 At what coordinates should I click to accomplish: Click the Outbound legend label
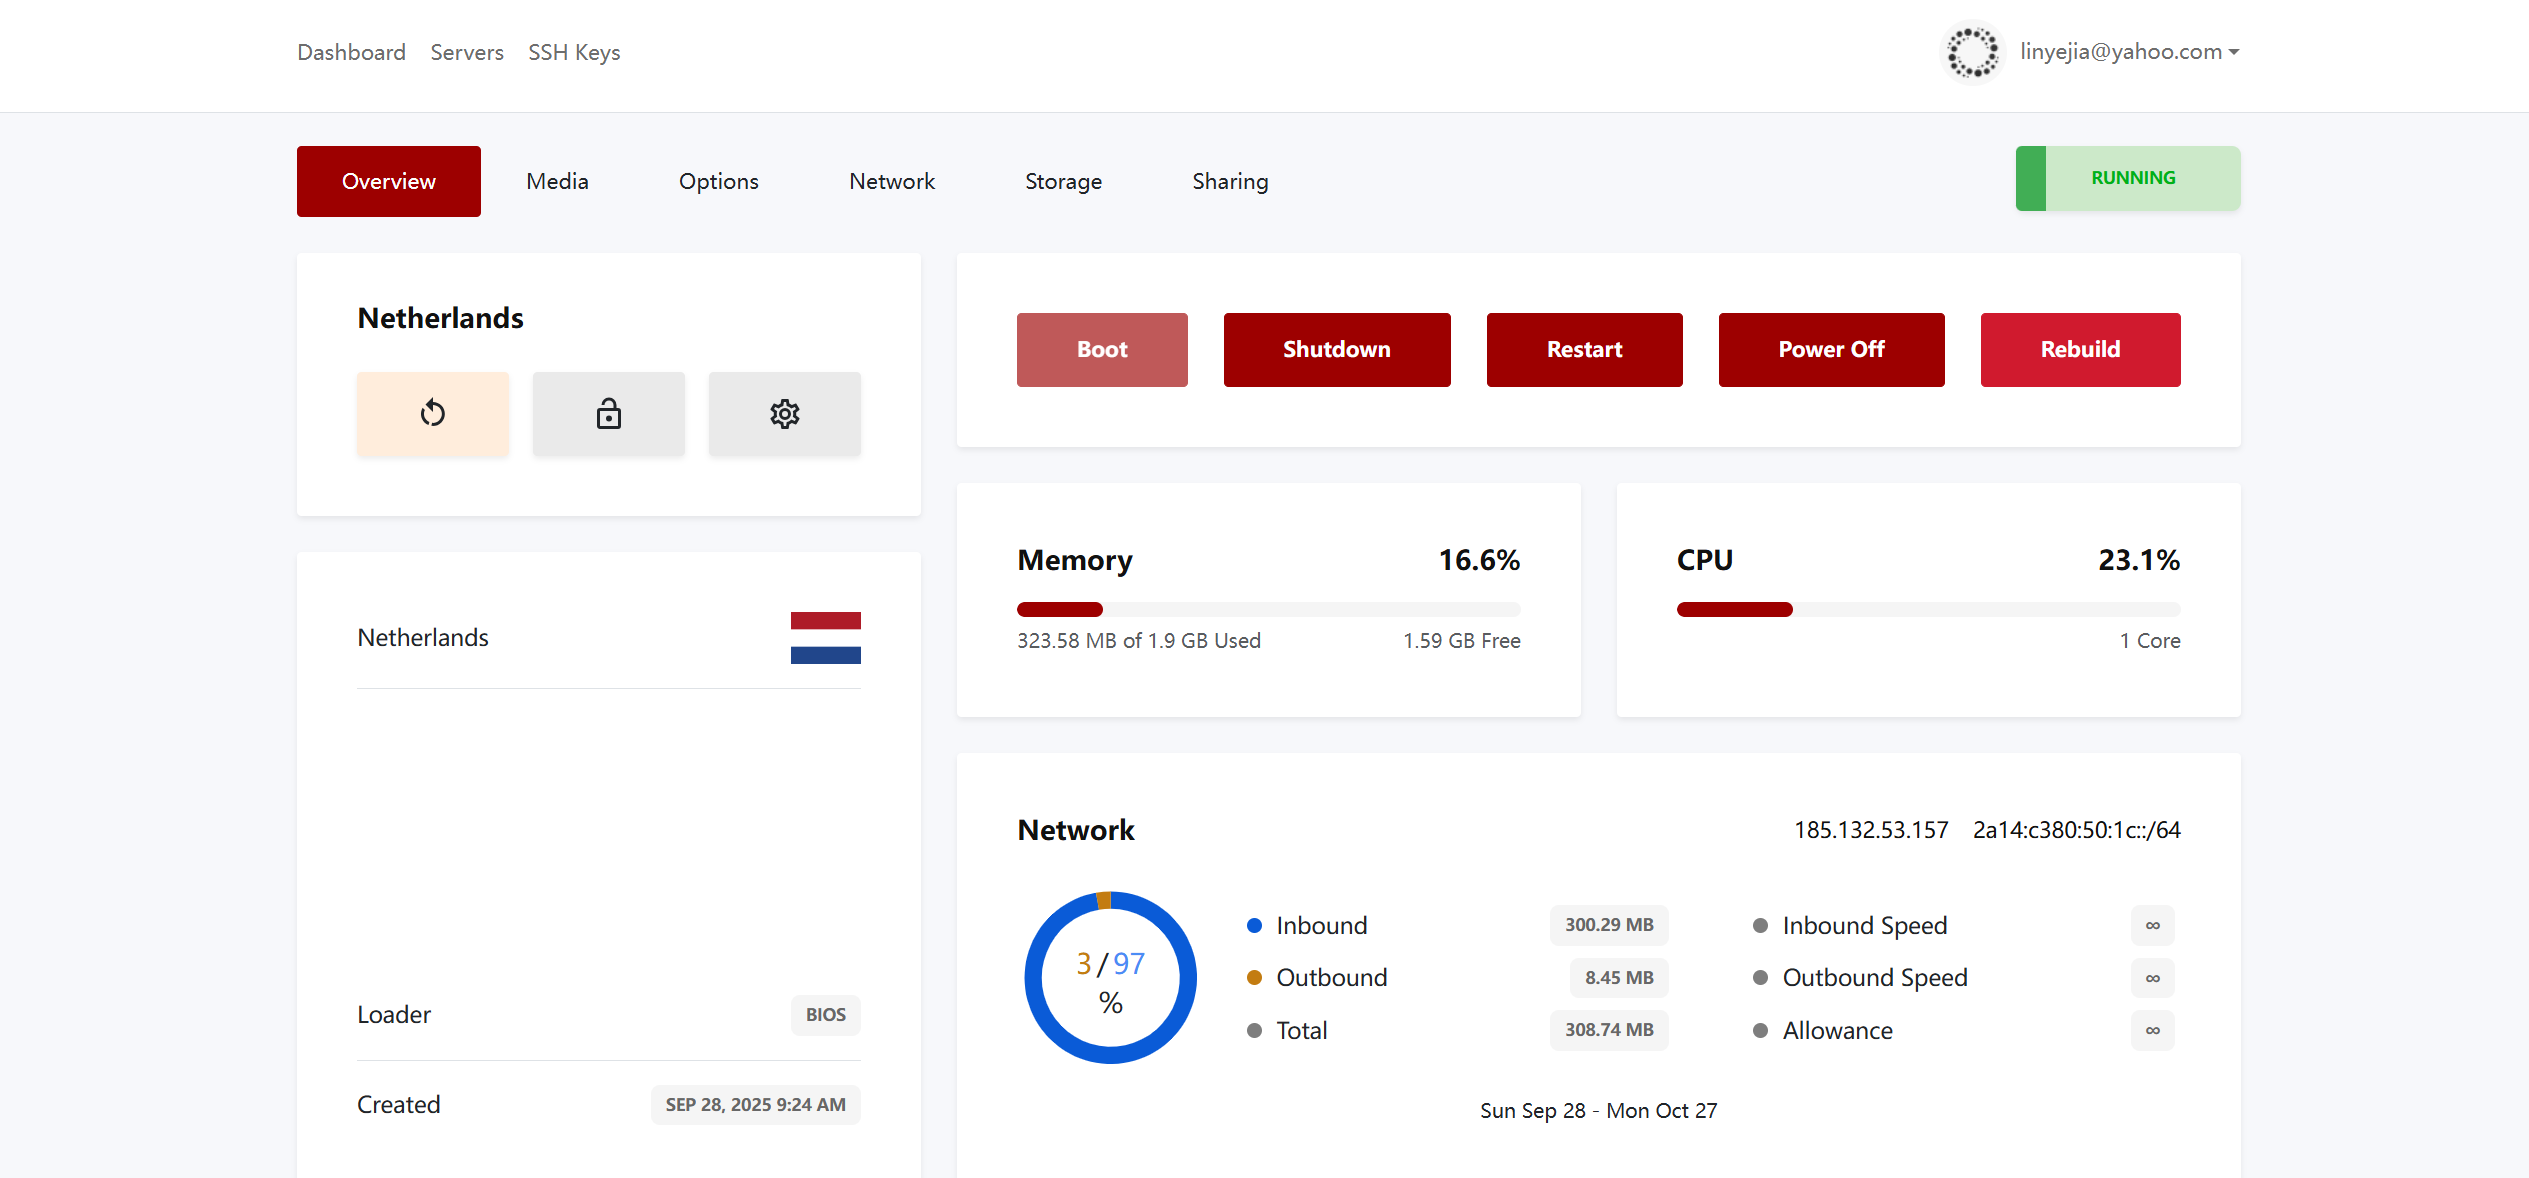[x=1332, y=978]
